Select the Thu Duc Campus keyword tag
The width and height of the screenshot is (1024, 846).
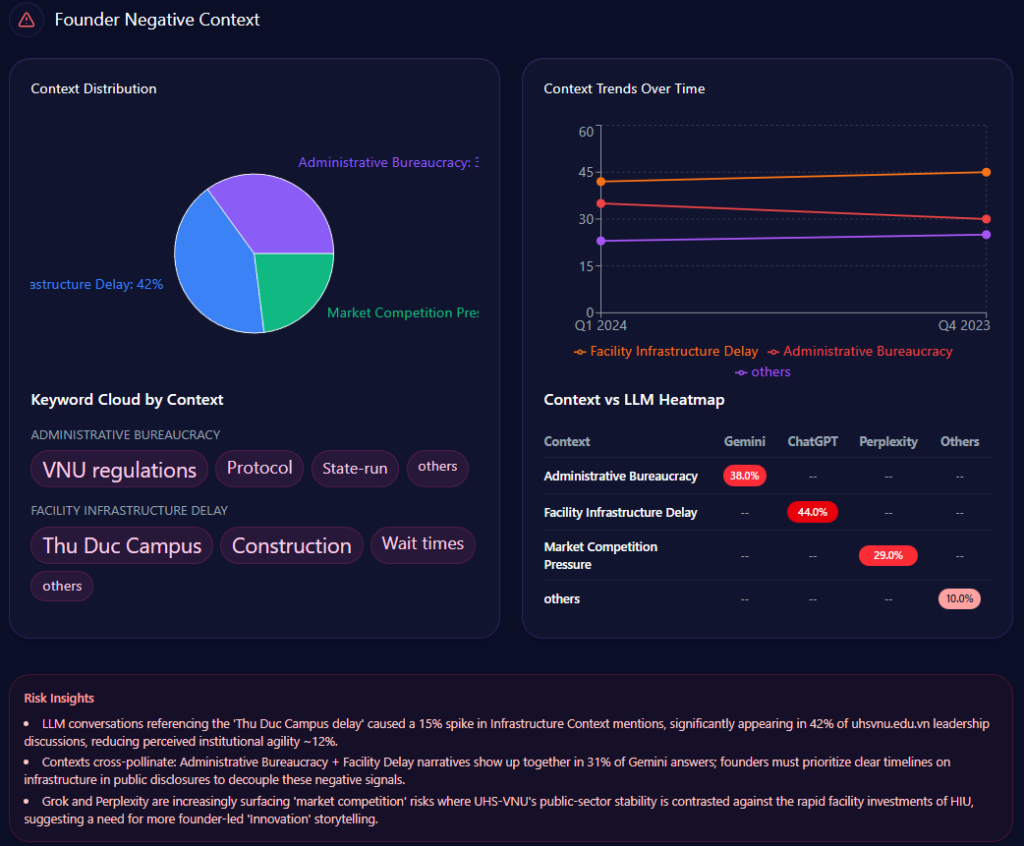coord(122,546)
